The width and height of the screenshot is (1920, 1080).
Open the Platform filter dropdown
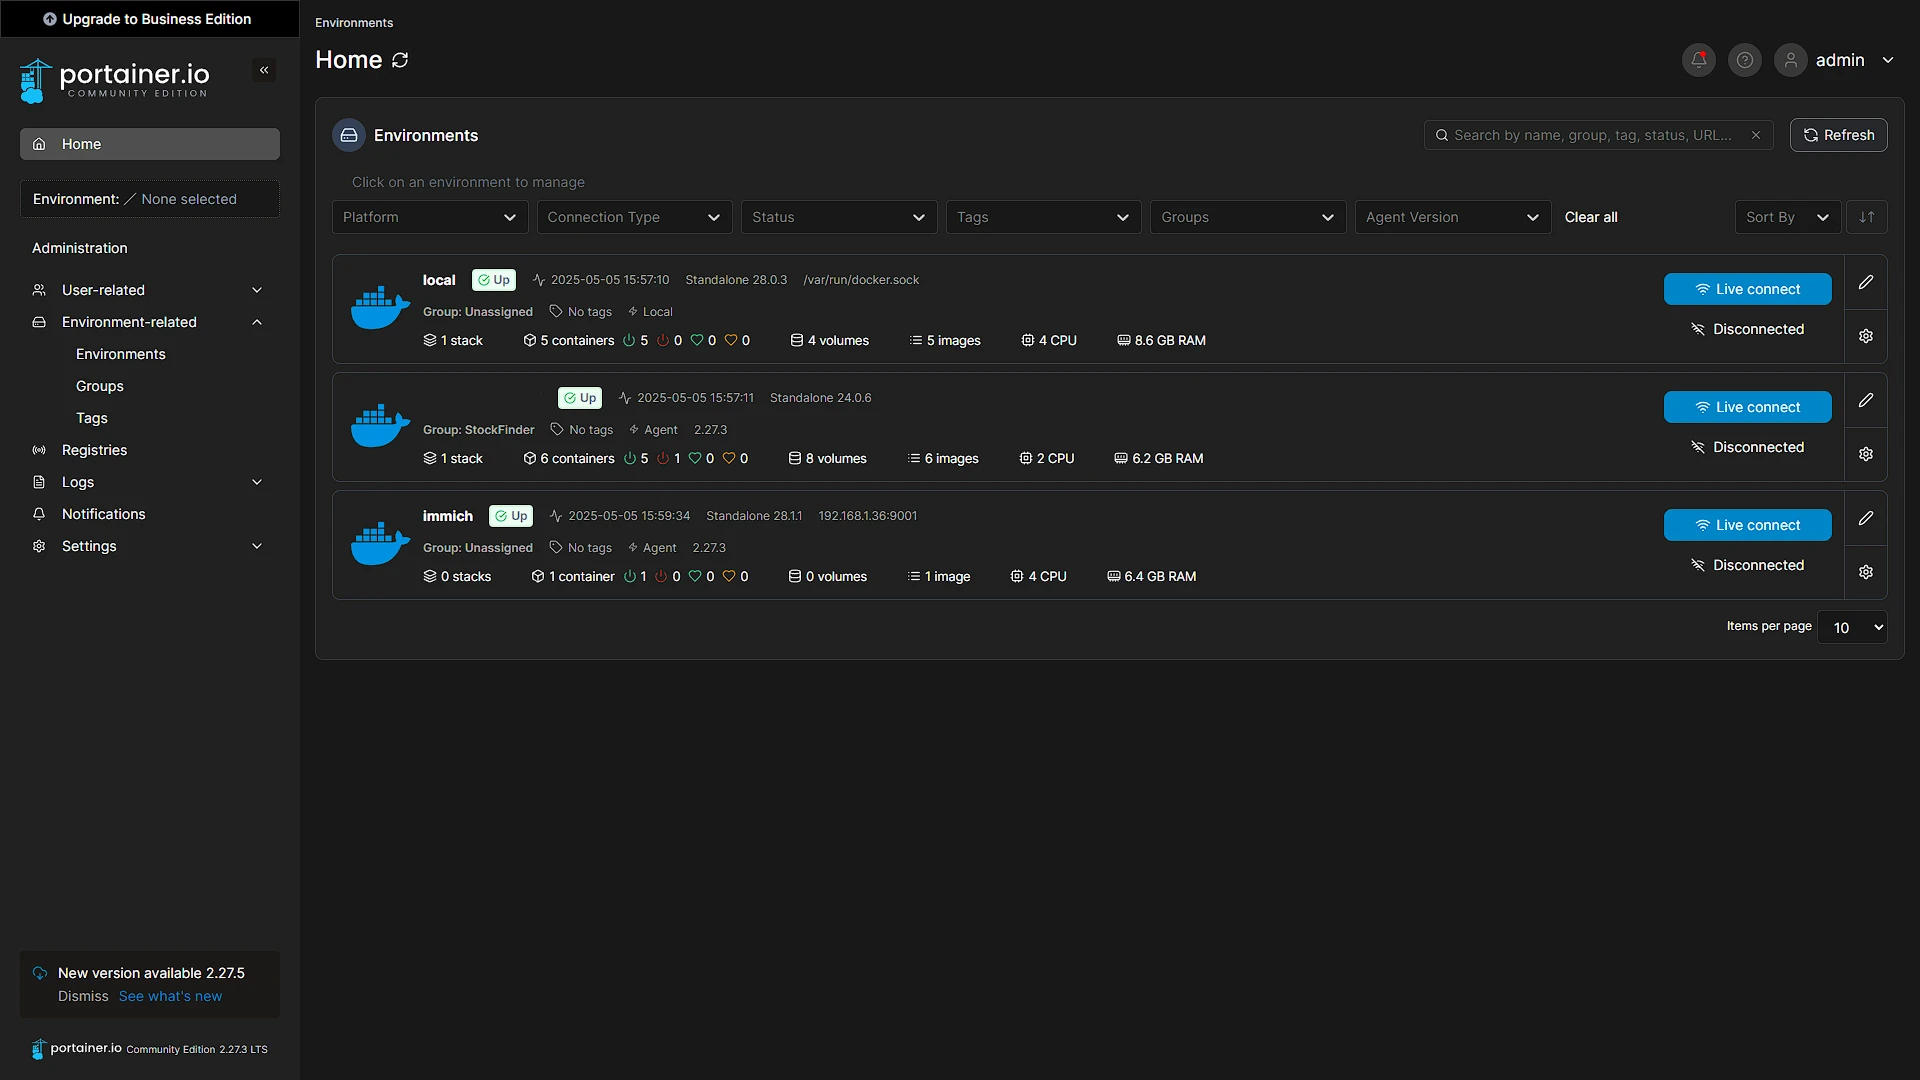(429, 217)
